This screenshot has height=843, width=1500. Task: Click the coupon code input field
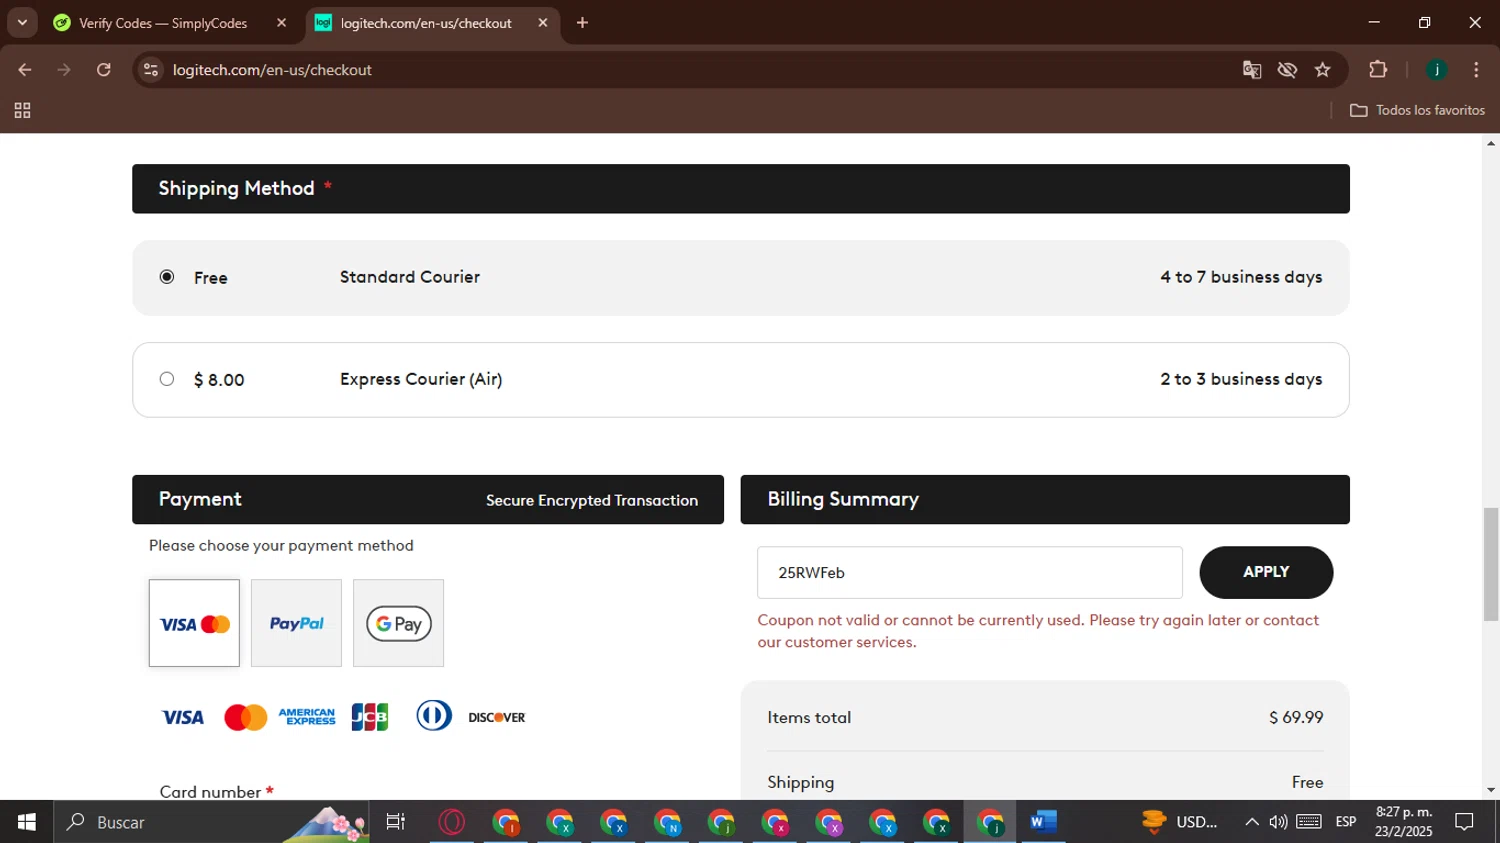click(x=969, y=572)
